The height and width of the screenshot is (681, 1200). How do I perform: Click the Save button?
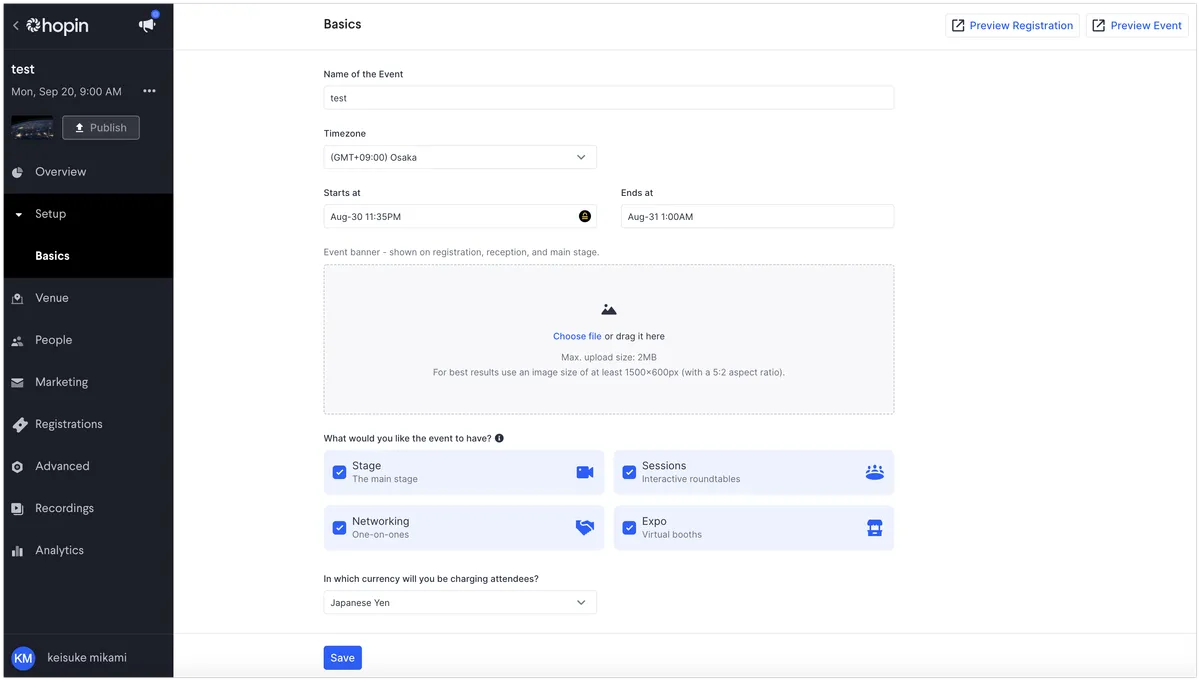pyautogui.click(x=342, y=658)
